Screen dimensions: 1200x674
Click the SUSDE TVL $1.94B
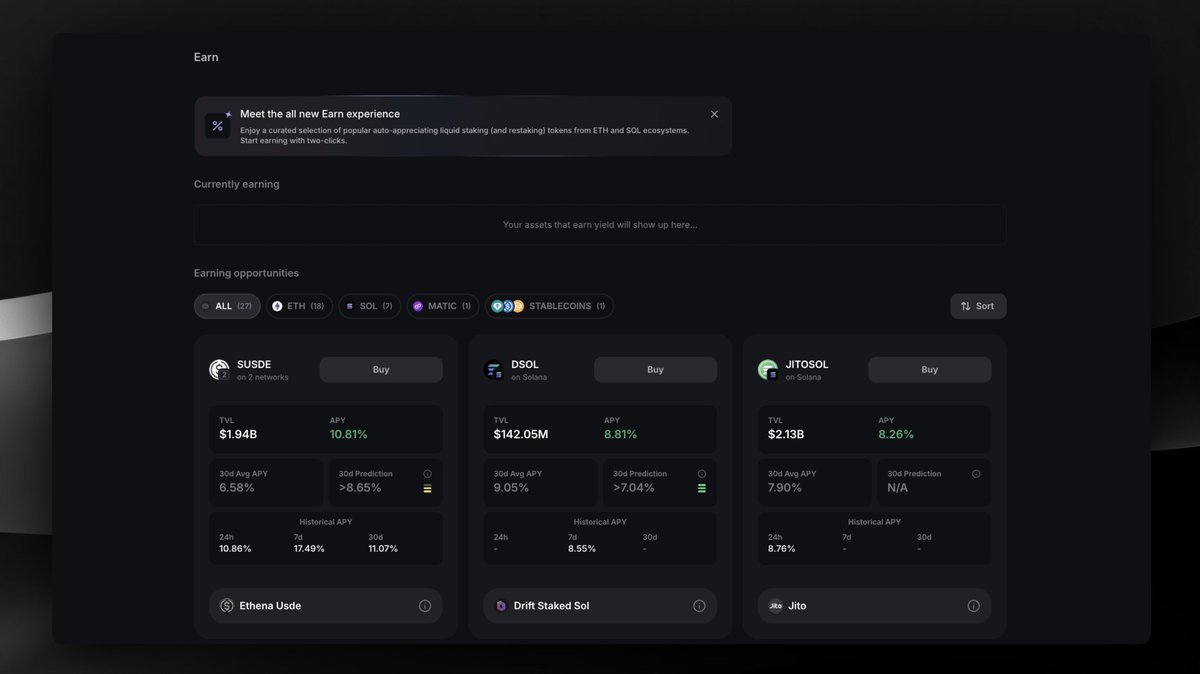tap(238, 434)
